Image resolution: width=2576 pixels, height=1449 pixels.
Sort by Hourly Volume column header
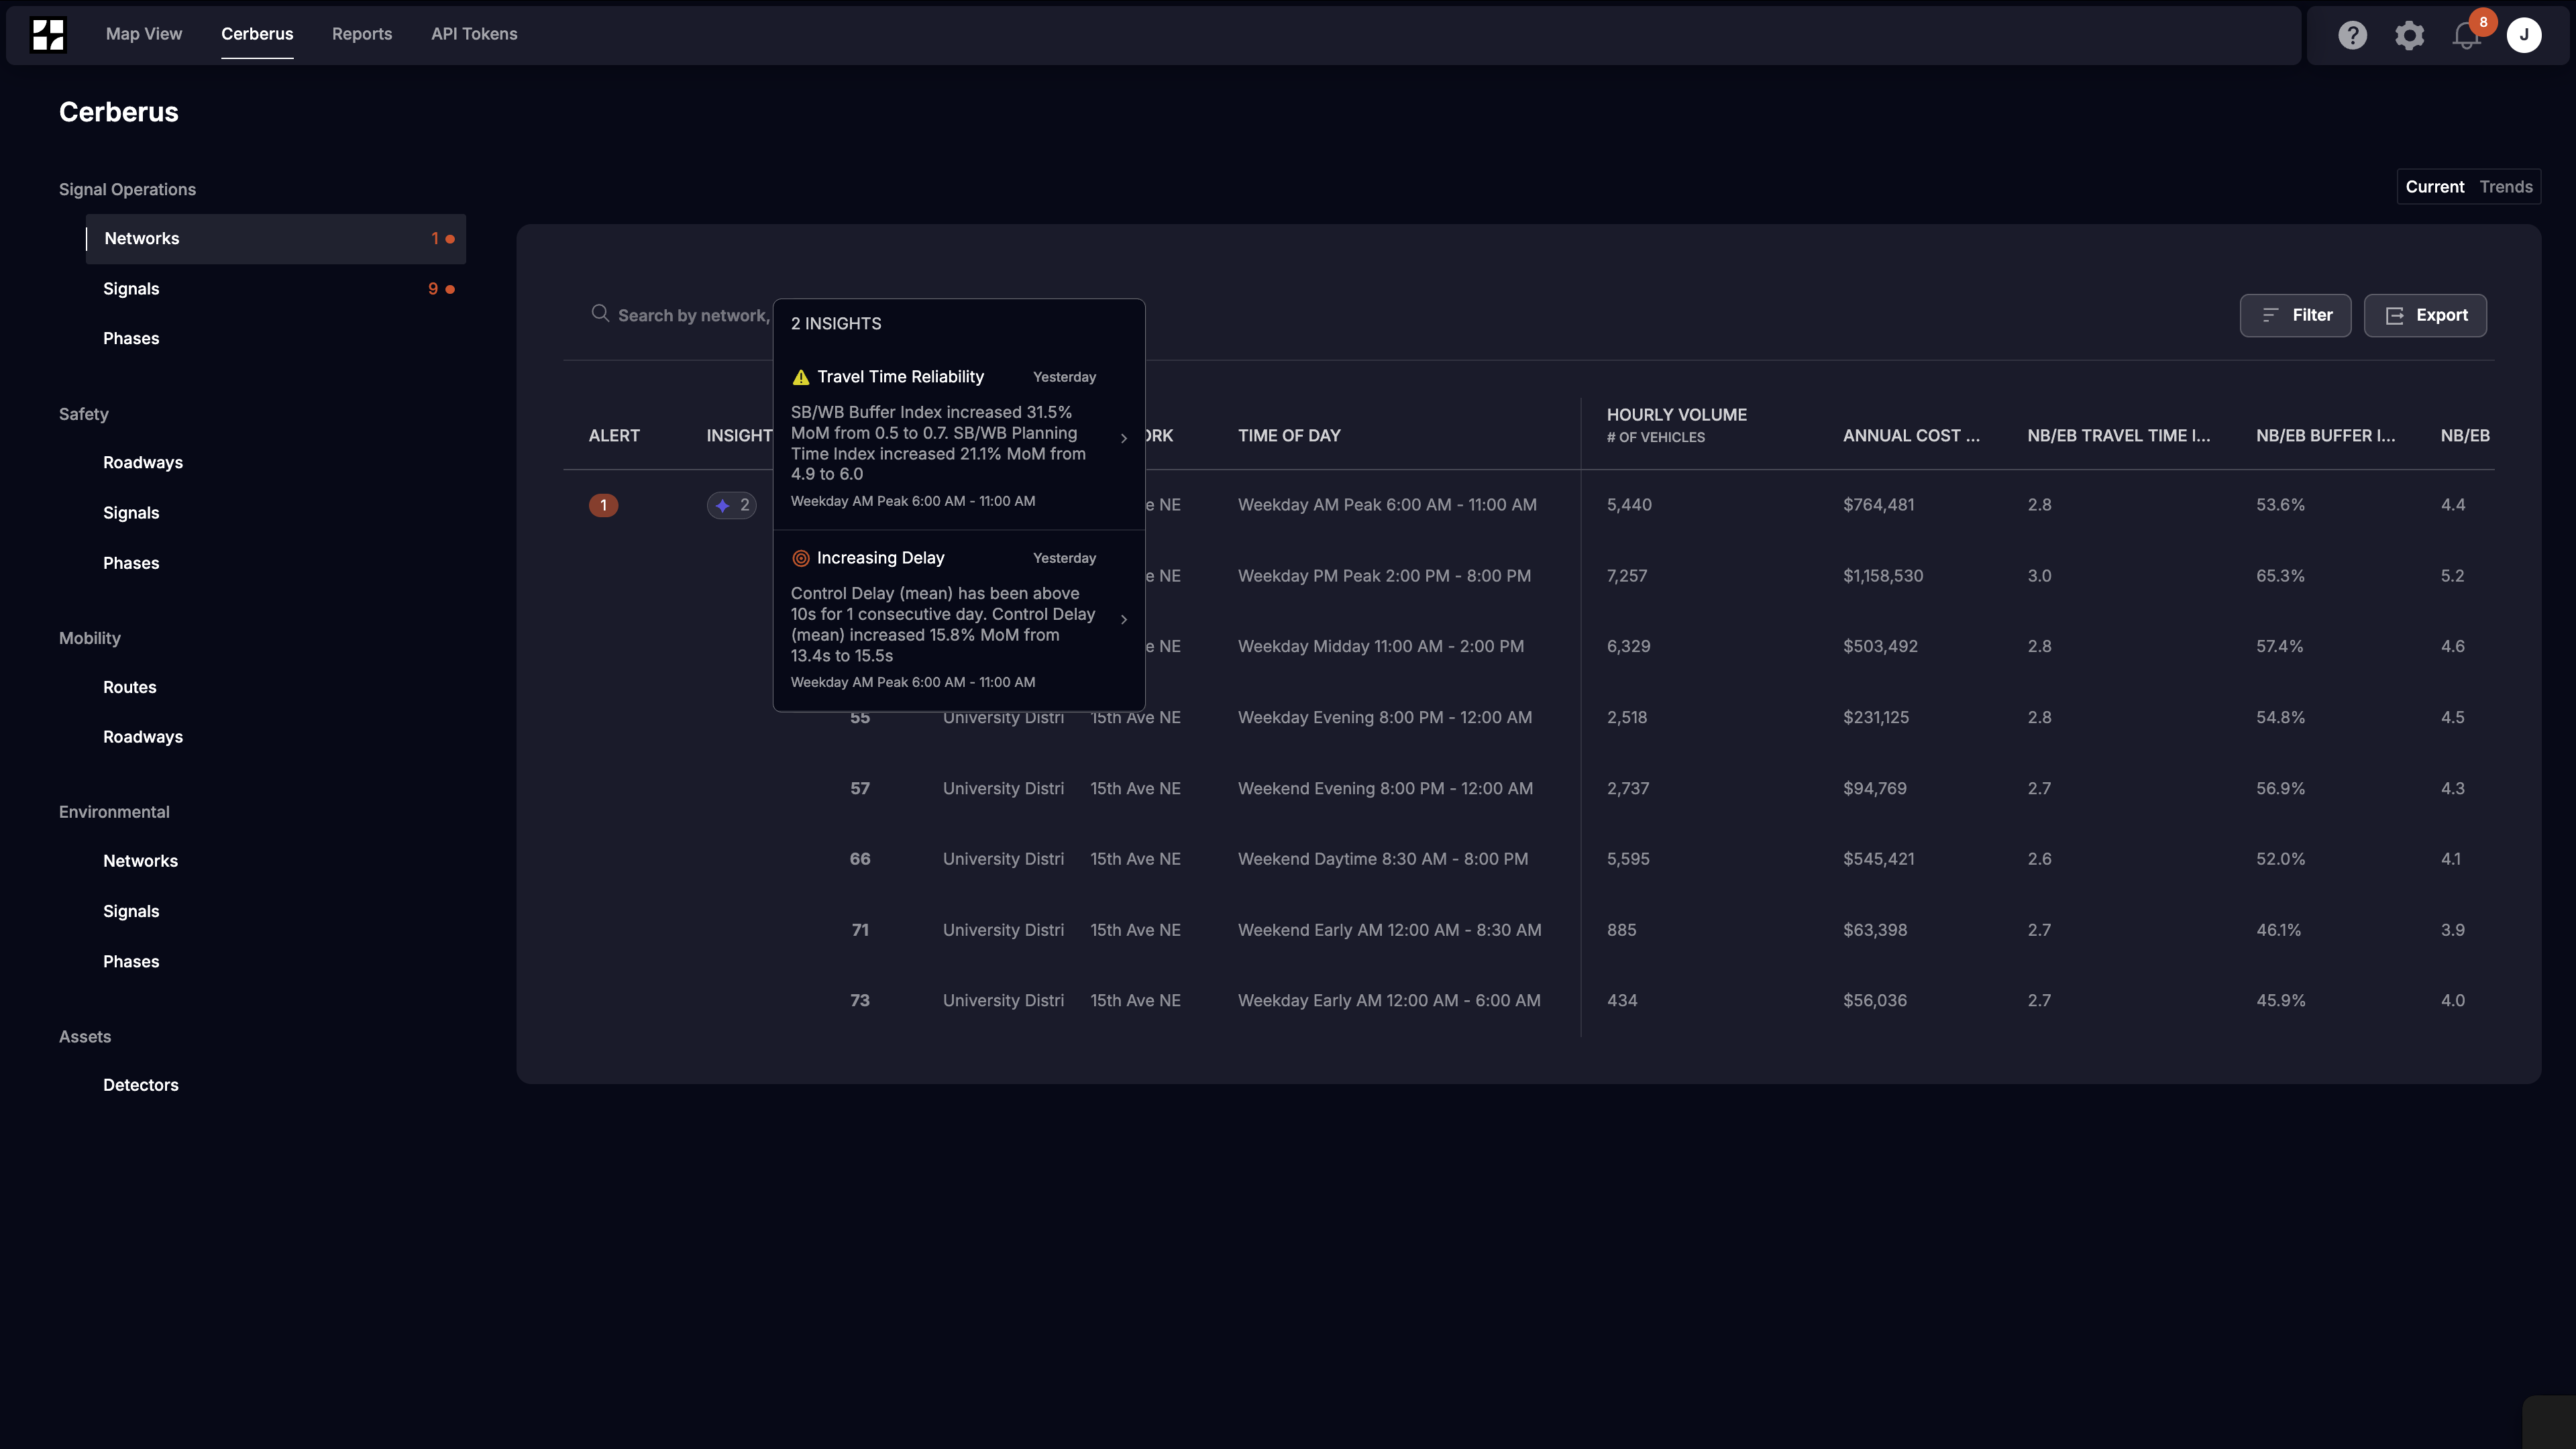(1676, 415)
